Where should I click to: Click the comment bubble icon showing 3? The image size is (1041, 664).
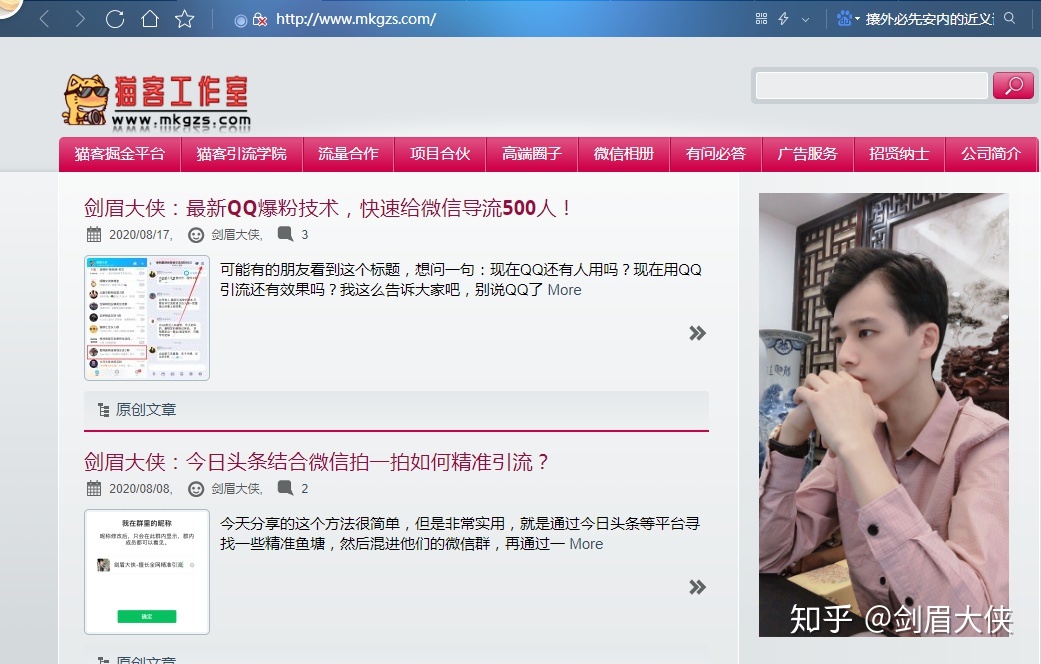285,234
